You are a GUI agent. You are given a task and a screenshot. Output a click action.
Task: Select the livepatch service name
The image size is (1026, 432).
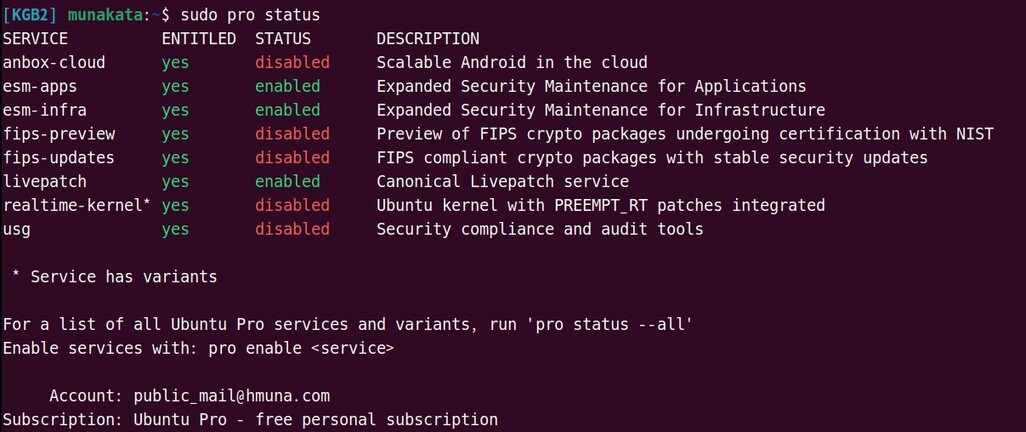click(45, 182)
